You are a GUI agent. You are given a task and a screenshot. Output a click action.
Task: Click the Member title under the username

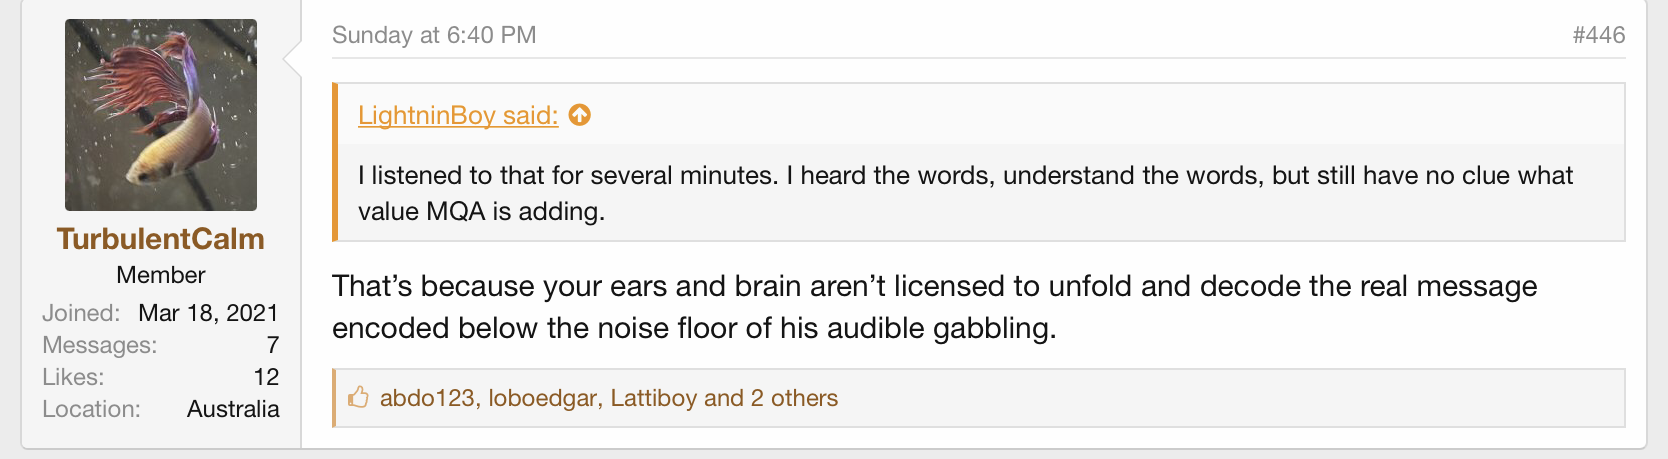pos(161,275)
